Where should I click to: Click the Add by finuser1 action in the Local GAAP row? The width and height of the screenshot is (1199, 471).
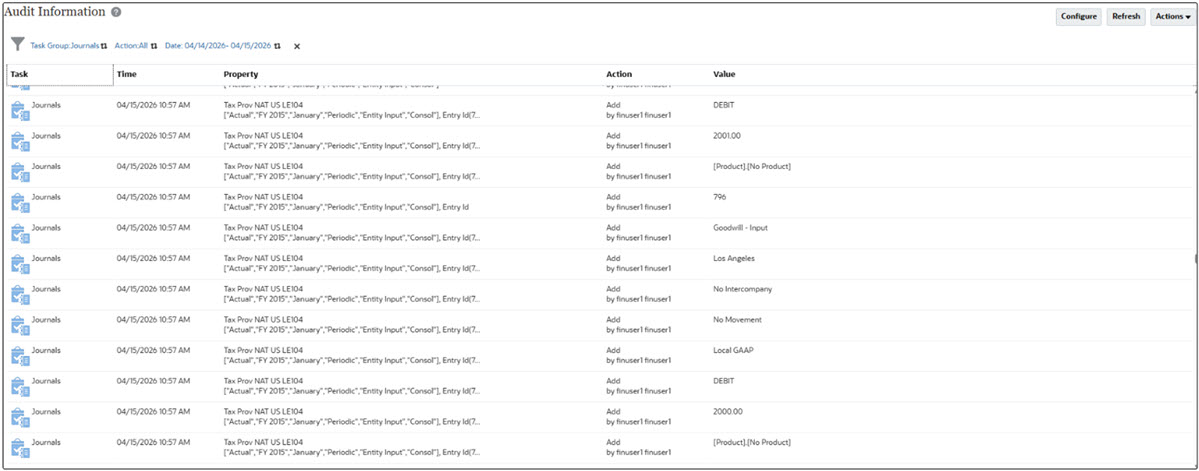click(x=638, y=355)
